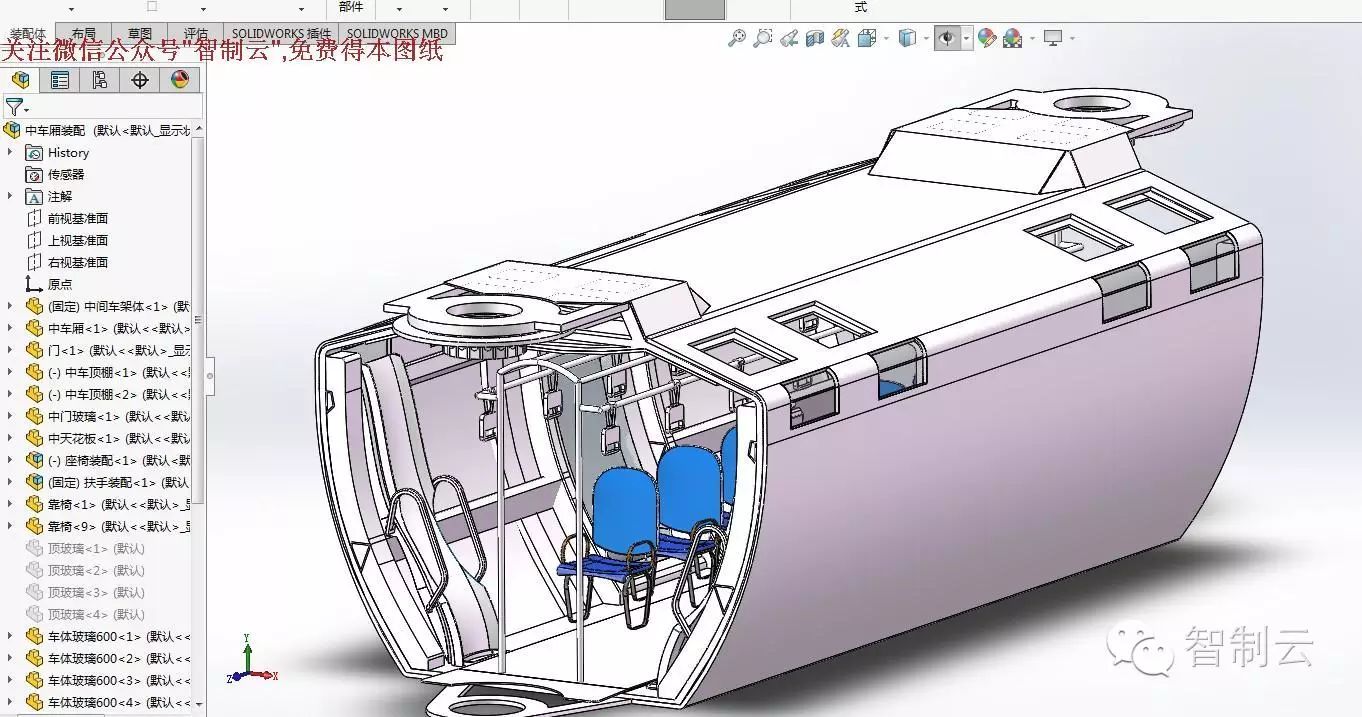Image resolution: width=1362 pixels, height=717 pixels.
Task: Click the tree scrollbar down arrow
Action: click(x=199, y=704)
